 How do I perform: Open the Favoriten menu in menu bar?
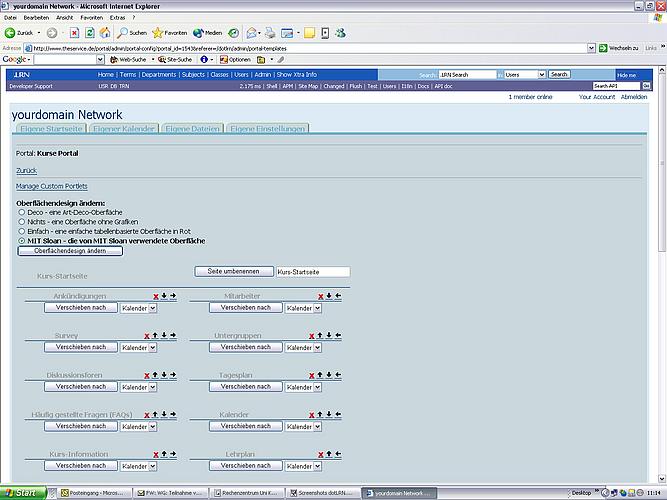click(91, 18)
